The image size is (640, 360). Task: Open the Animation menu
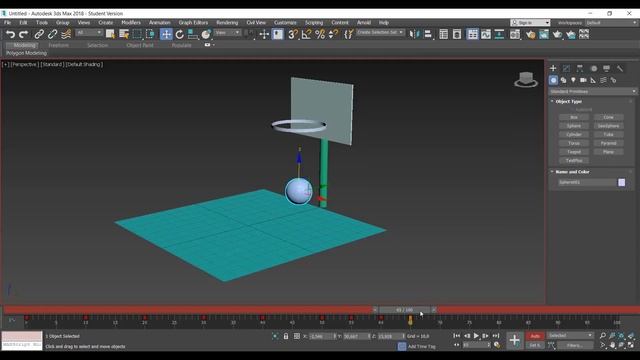click(160, 23)
